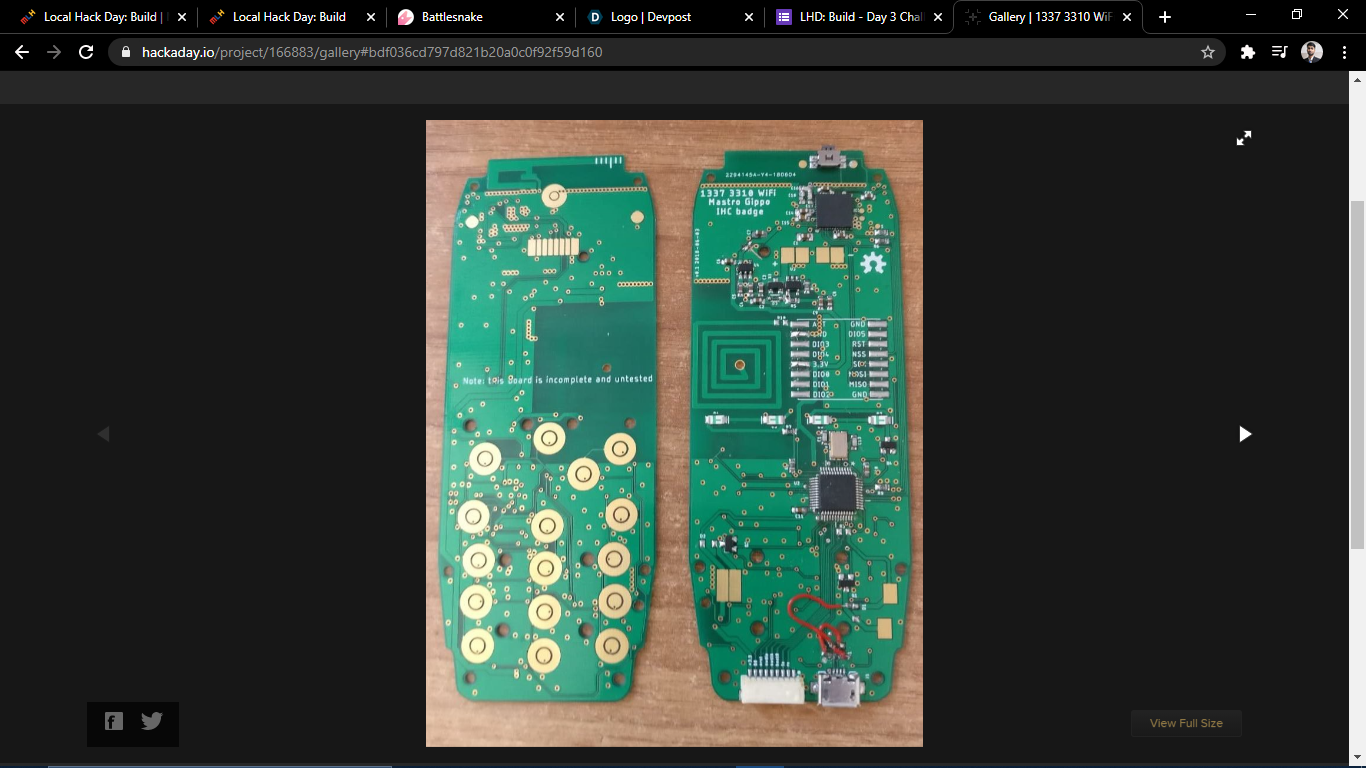Screen dimensions: 1366x768
Task: Switch to the Battlesnake tab
Action: [480, 17]
